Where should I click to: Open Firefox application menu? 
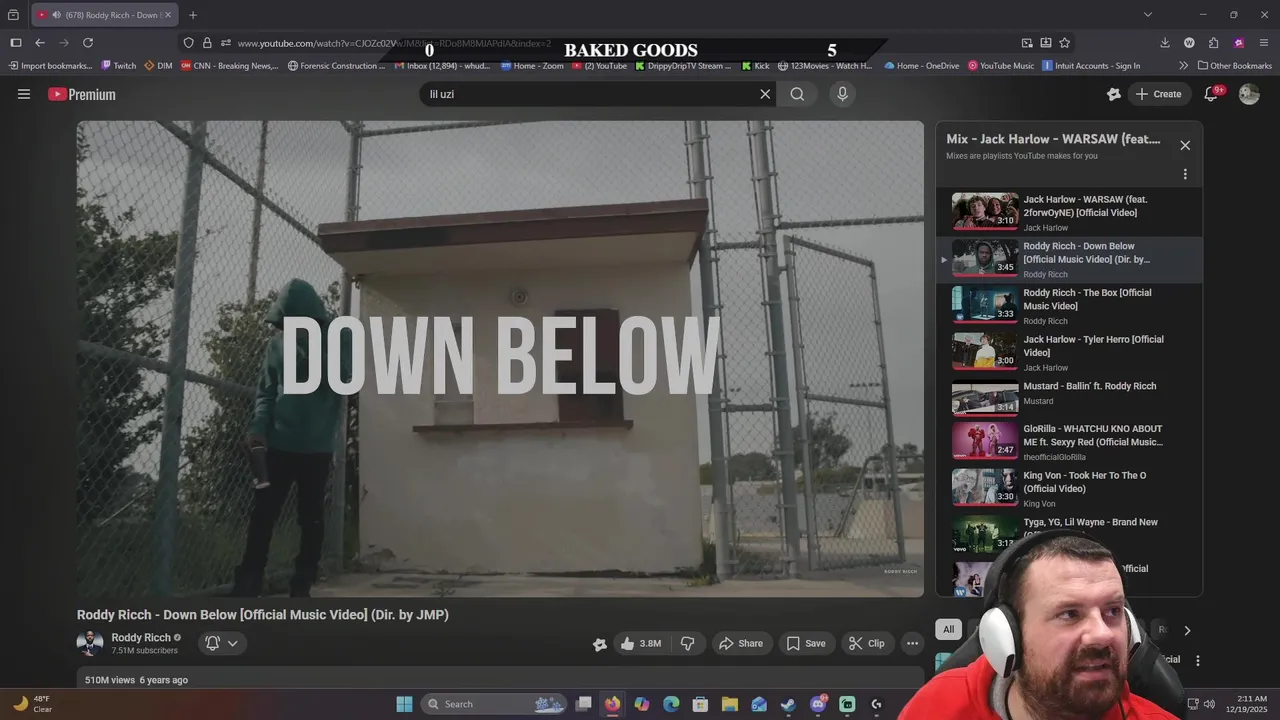click(1264, 43)
